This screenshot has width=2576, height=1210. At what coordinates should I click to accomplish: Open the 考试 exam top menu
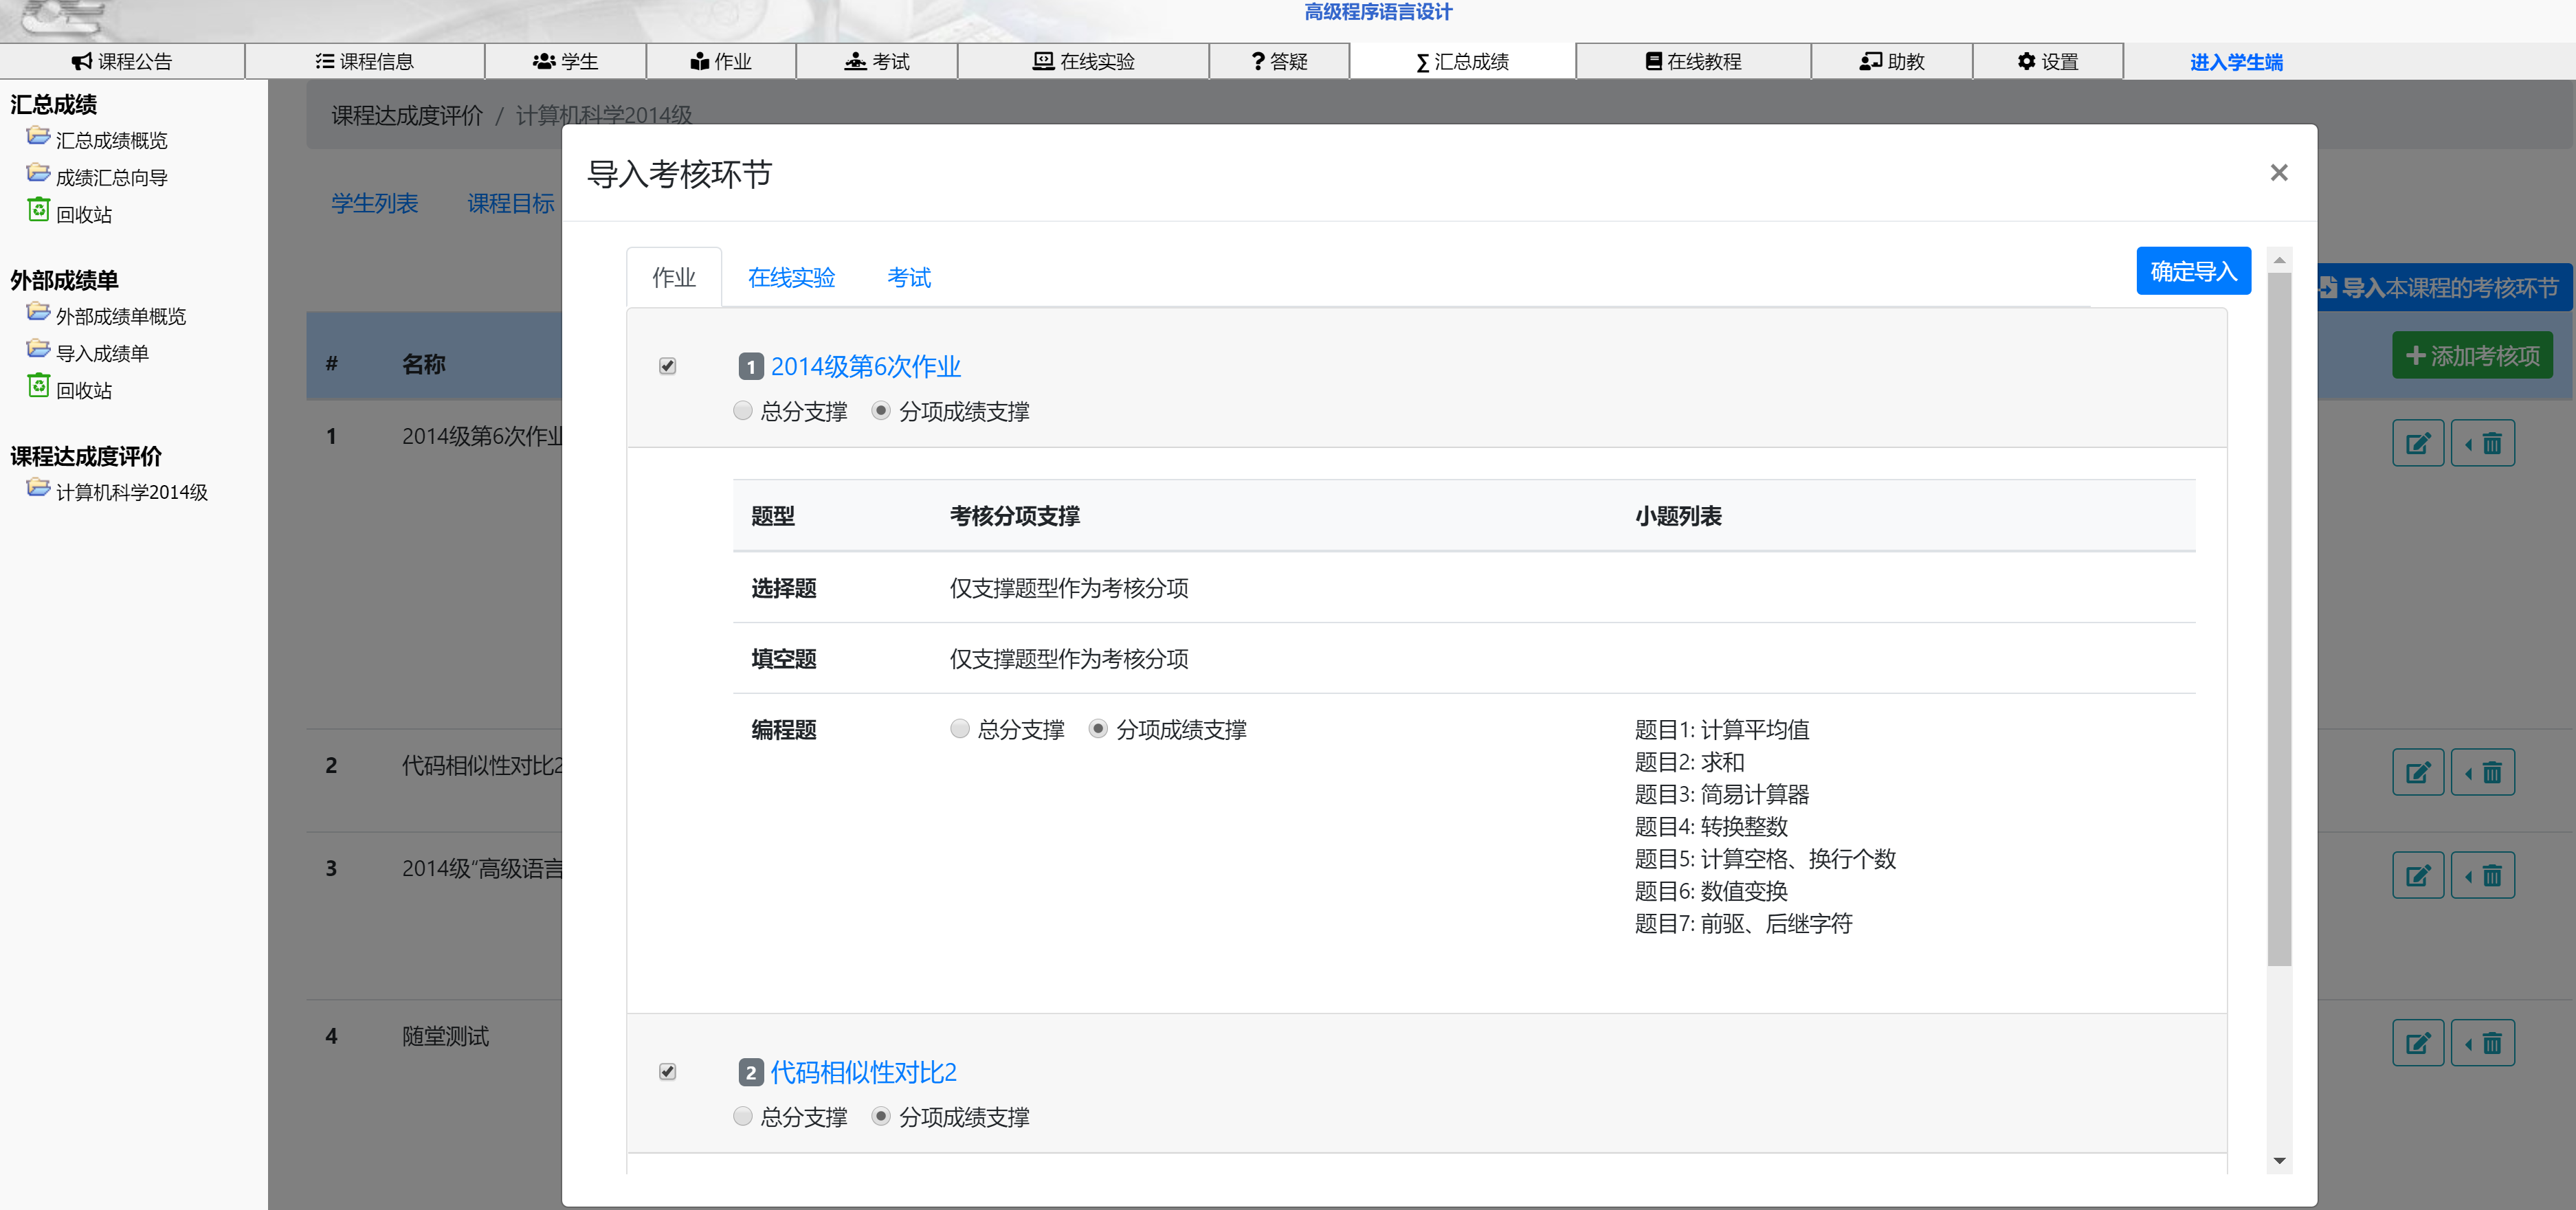(x=877, y=62)
